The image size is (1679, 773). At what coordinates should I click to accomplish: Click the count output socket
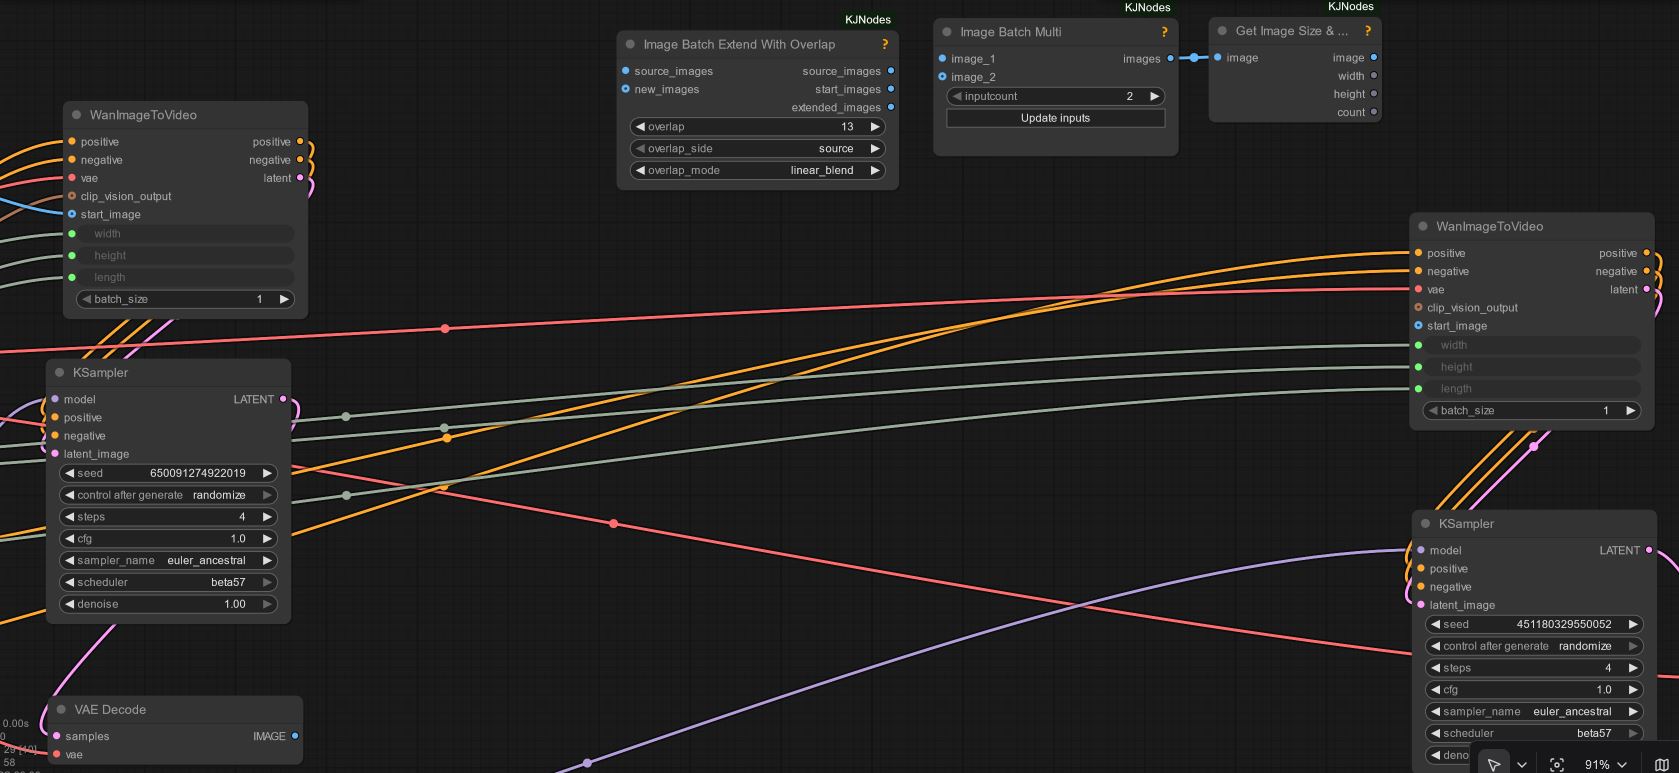tap(1374, 112)
